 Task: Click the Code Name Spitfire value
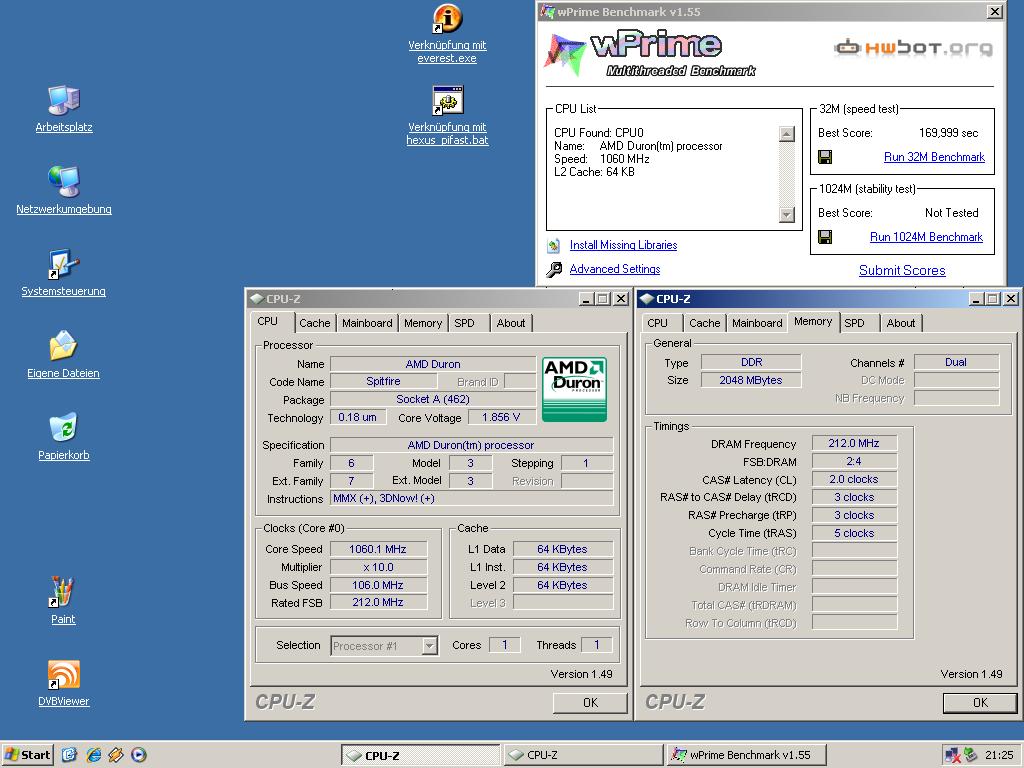click(383, 381)
